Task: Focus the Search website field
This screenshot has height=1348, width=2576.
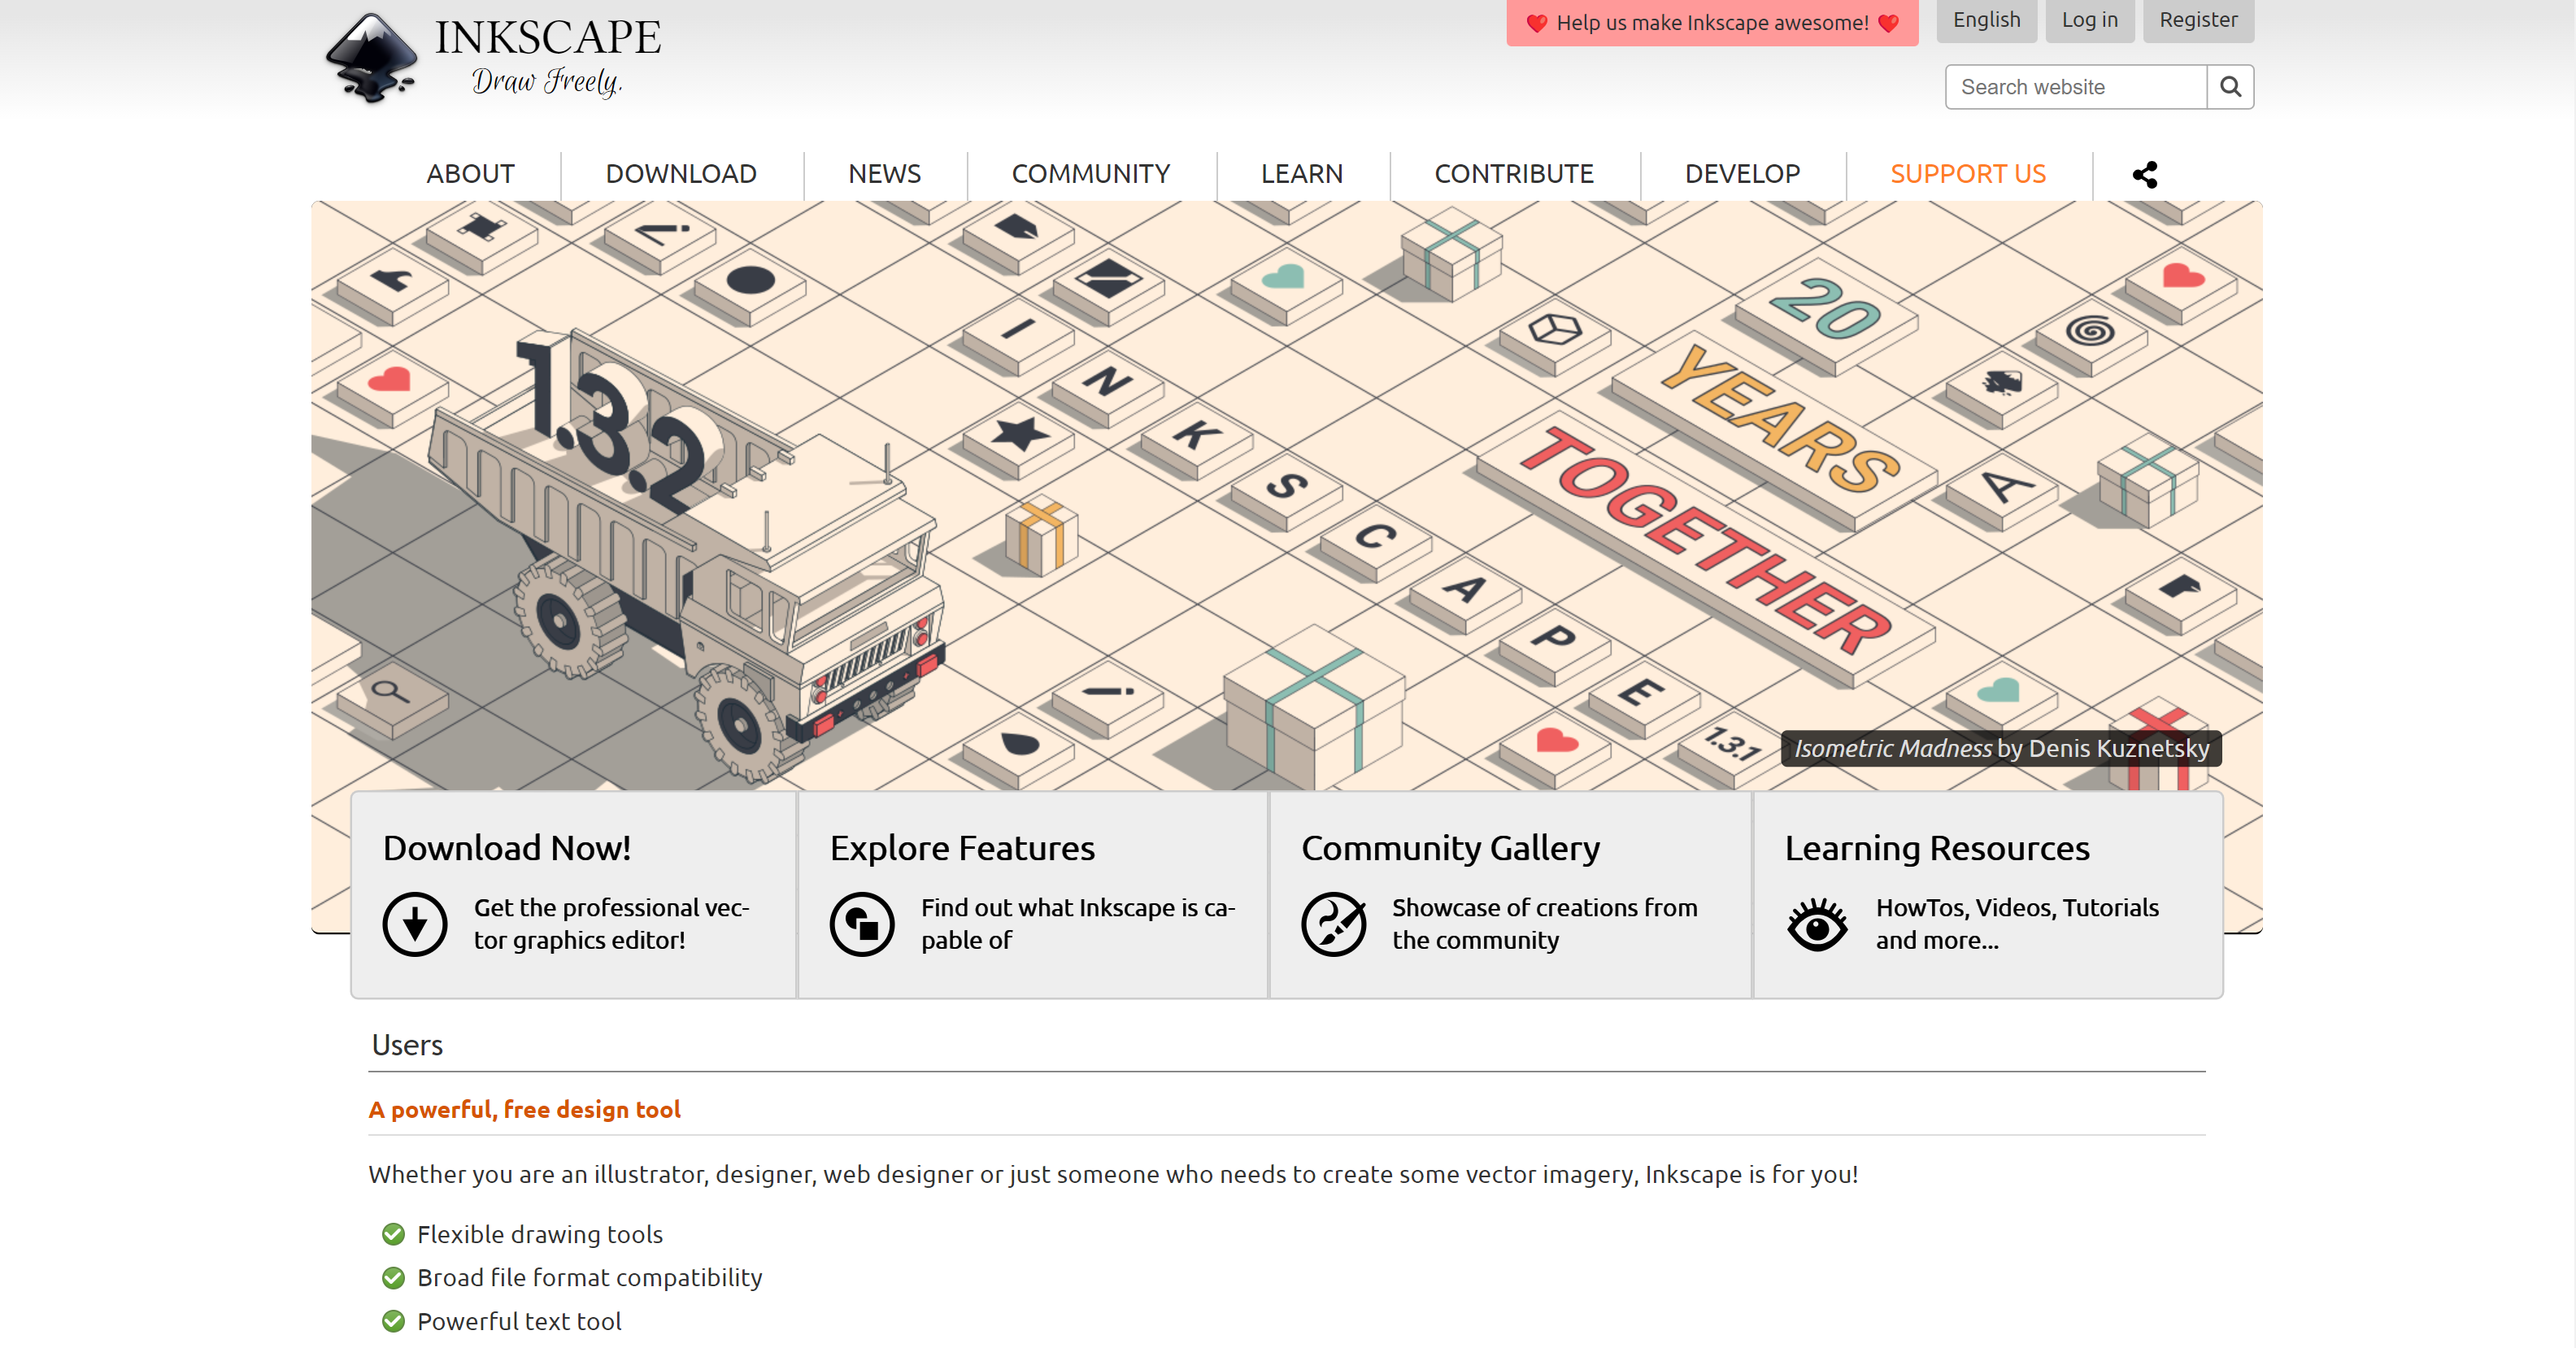Action: pos(2075,87)
